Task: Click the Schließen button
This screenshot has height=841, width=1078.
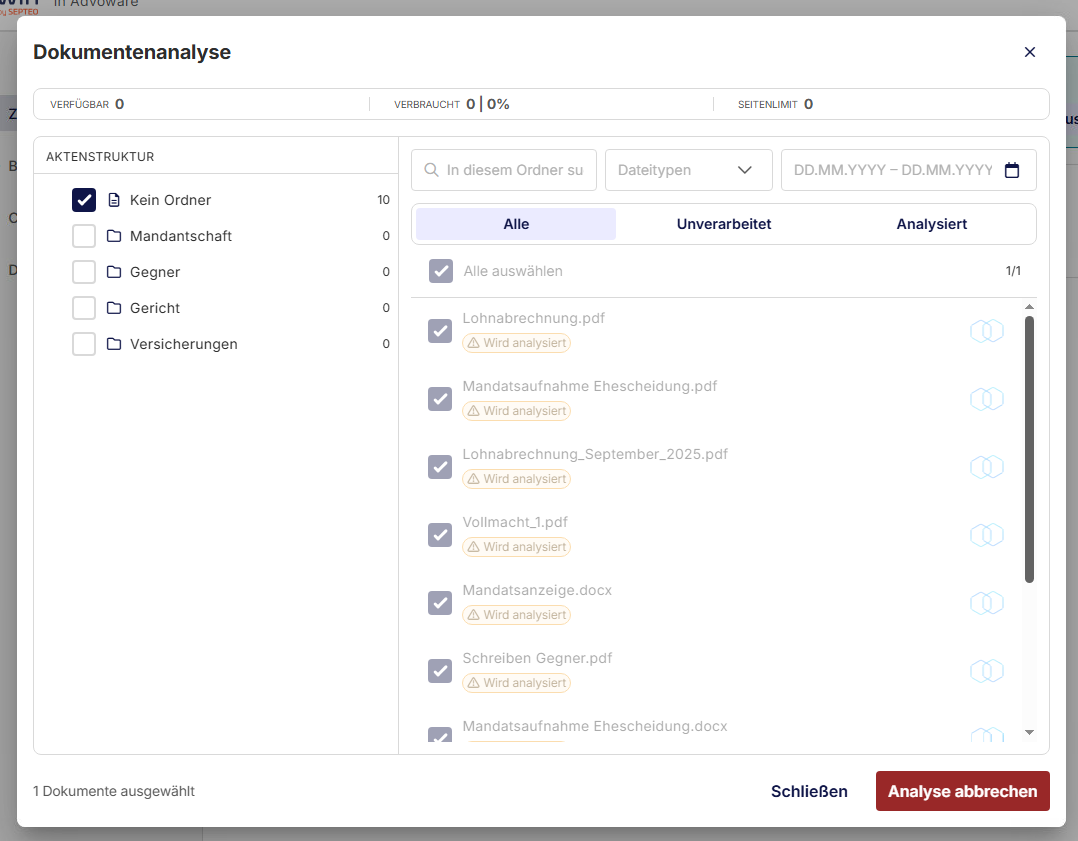Action: click(809, 791)
